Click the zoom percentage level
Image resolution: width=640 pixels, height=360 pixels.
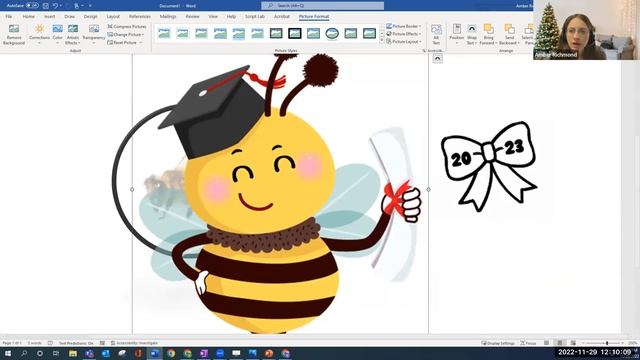(633, 343)
